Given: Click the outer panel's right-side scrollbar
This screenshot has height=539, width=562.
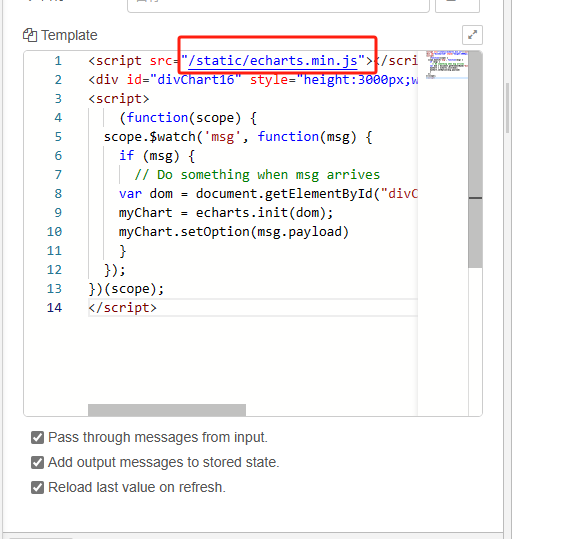Looking at the screenshot, I should click(x=507, y=108).
